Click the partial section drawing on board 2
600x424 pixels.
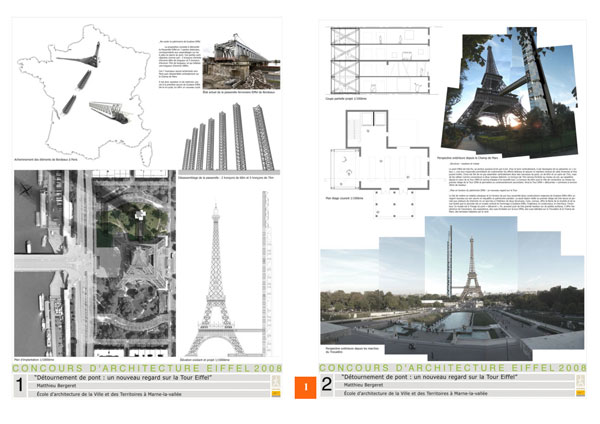380,60
